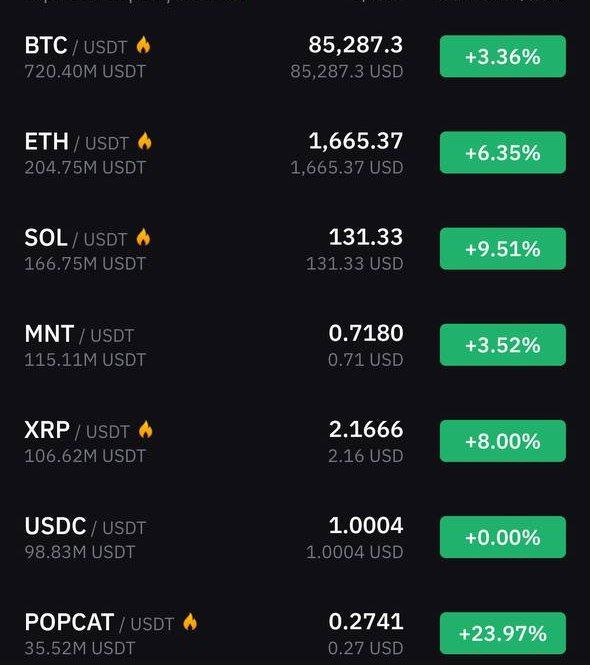Click the +0.00% change badge for USDC

point(503,537)
